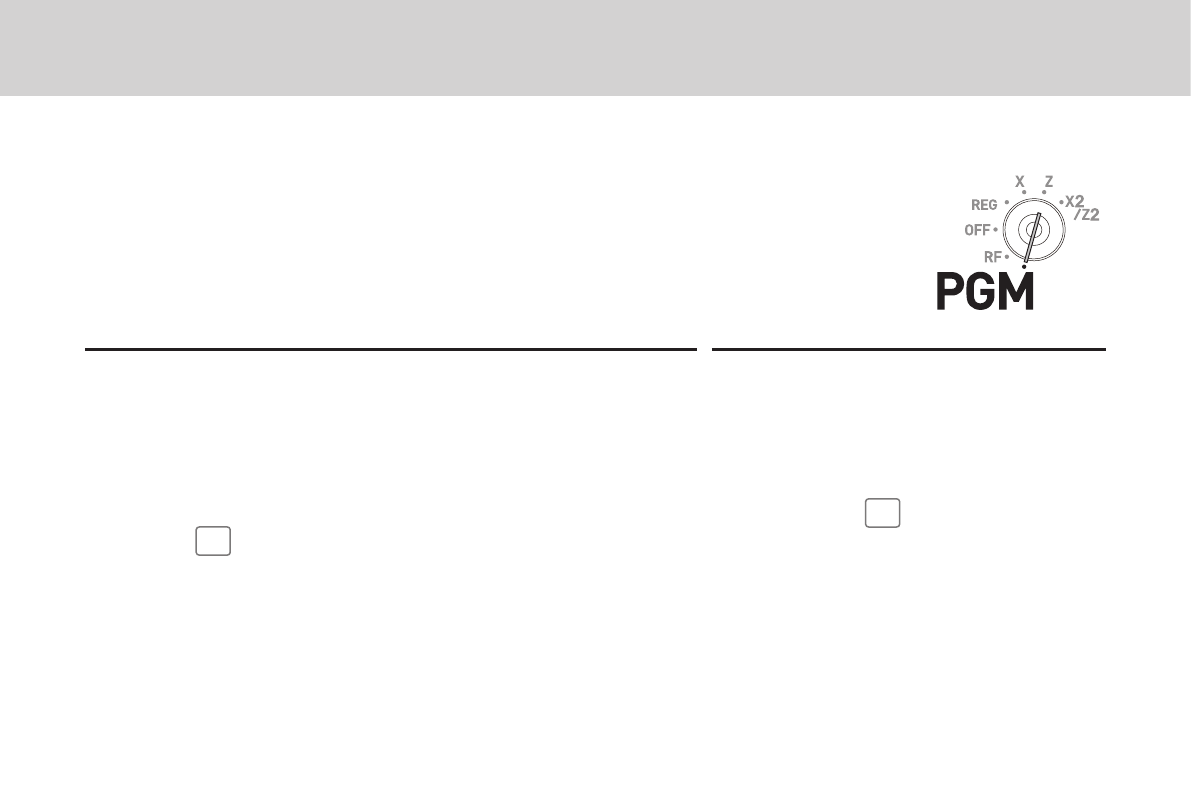The height and width of the screenshot is (805, 1191).
Task: Click the REG label on the mode dial
Action: [984, 205]
